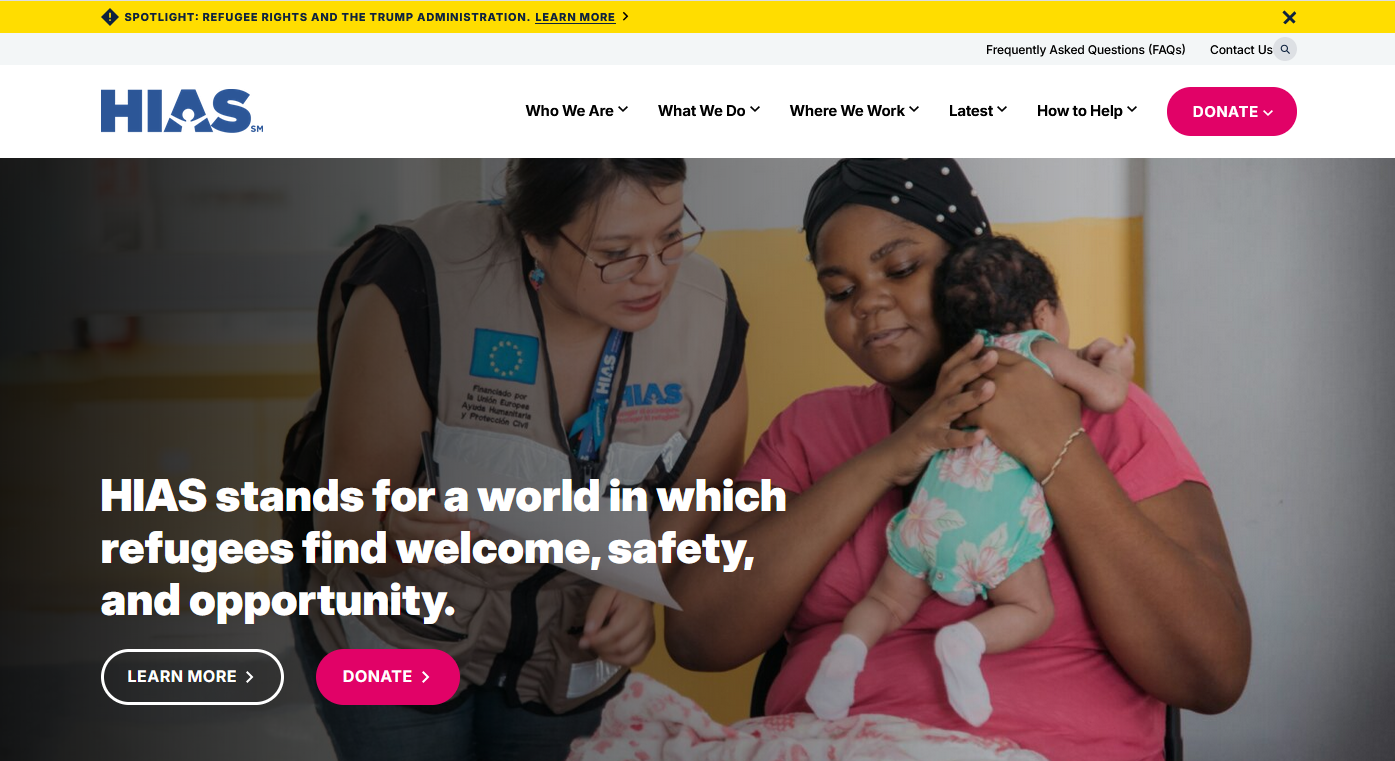Open Frequently Asked Questions (FAQs) link
The height and width of the screenshot is (761, 1395).
pos(1086,50)
